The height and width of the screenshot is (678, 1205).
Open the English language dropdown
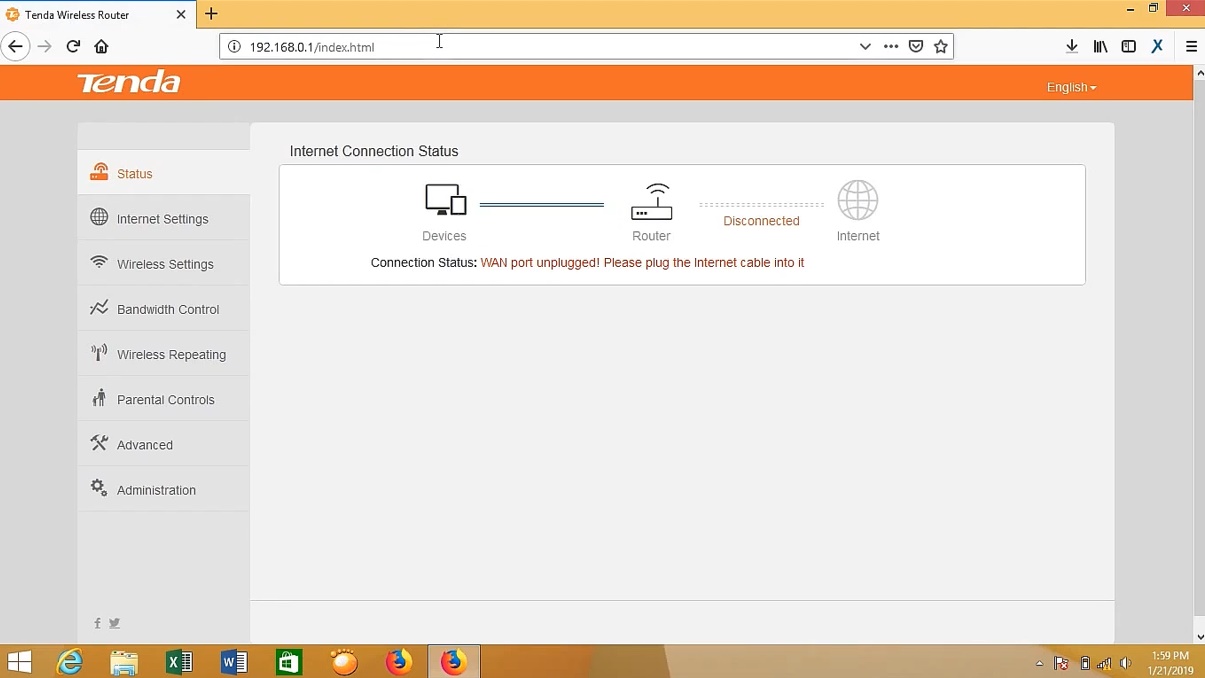1071,87
